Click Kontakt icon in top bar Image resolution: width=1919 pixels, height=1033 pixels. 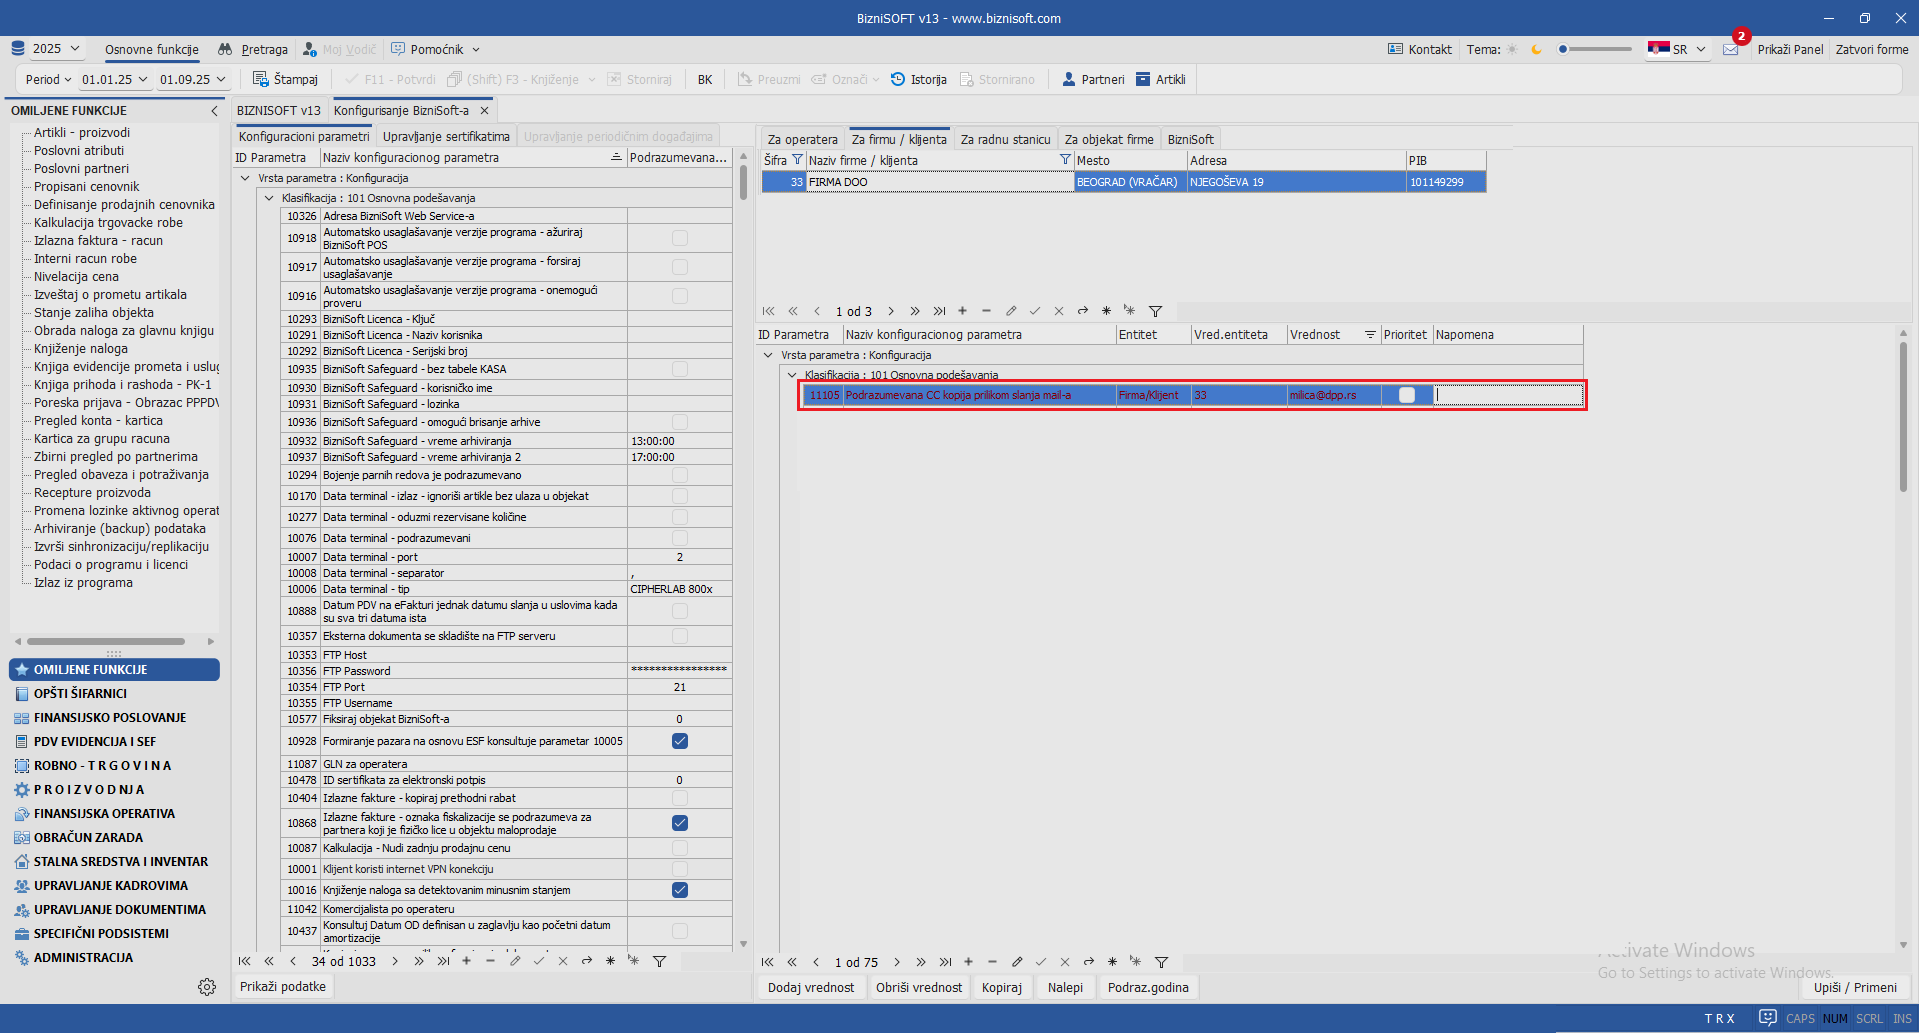(1395, 49)
